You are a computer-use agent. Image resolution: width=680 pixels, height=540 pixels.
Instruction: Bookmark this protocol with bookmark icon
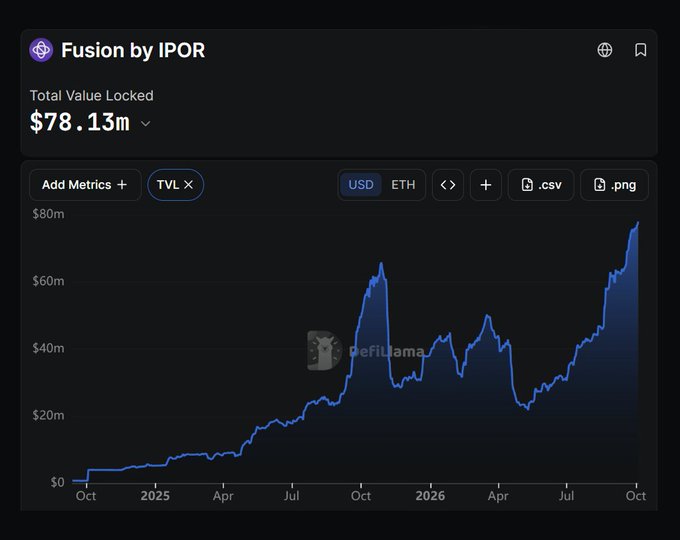coord(641,50)
